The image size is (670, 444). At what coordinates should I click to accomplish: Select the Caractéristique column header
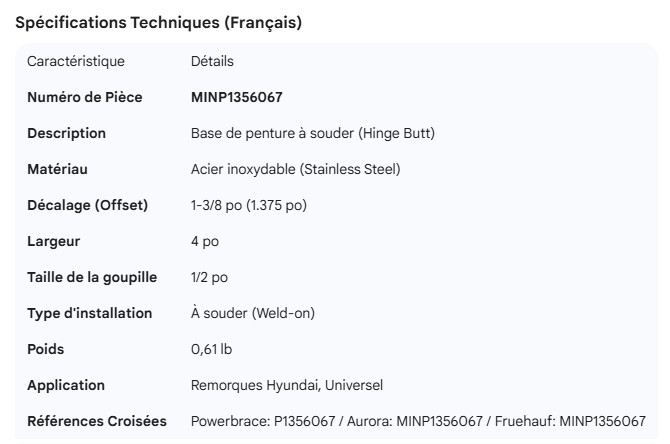tap(76, 62)
